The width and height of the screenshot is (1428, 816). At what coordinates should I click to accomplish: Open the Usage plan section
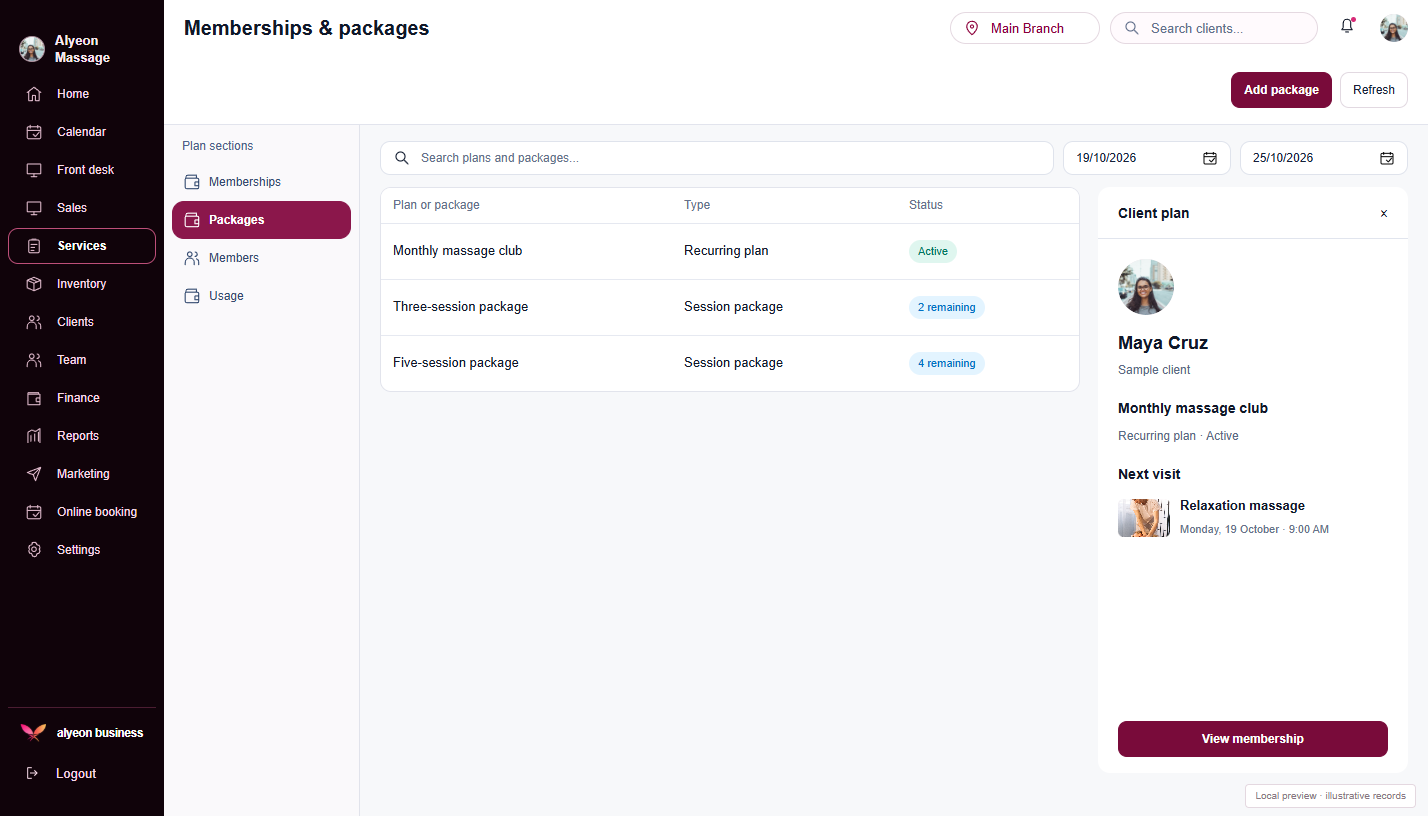[261, 296]
